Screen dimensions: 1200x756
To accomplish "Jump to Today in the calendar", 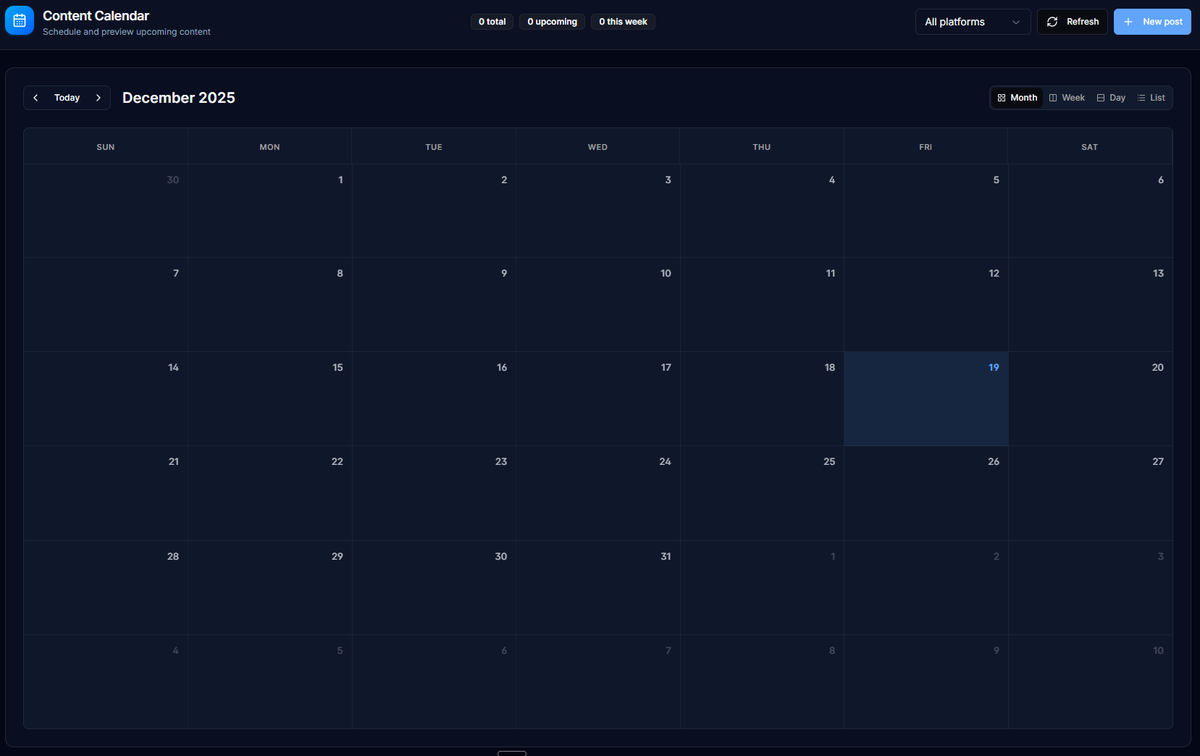I will [67, 98].
